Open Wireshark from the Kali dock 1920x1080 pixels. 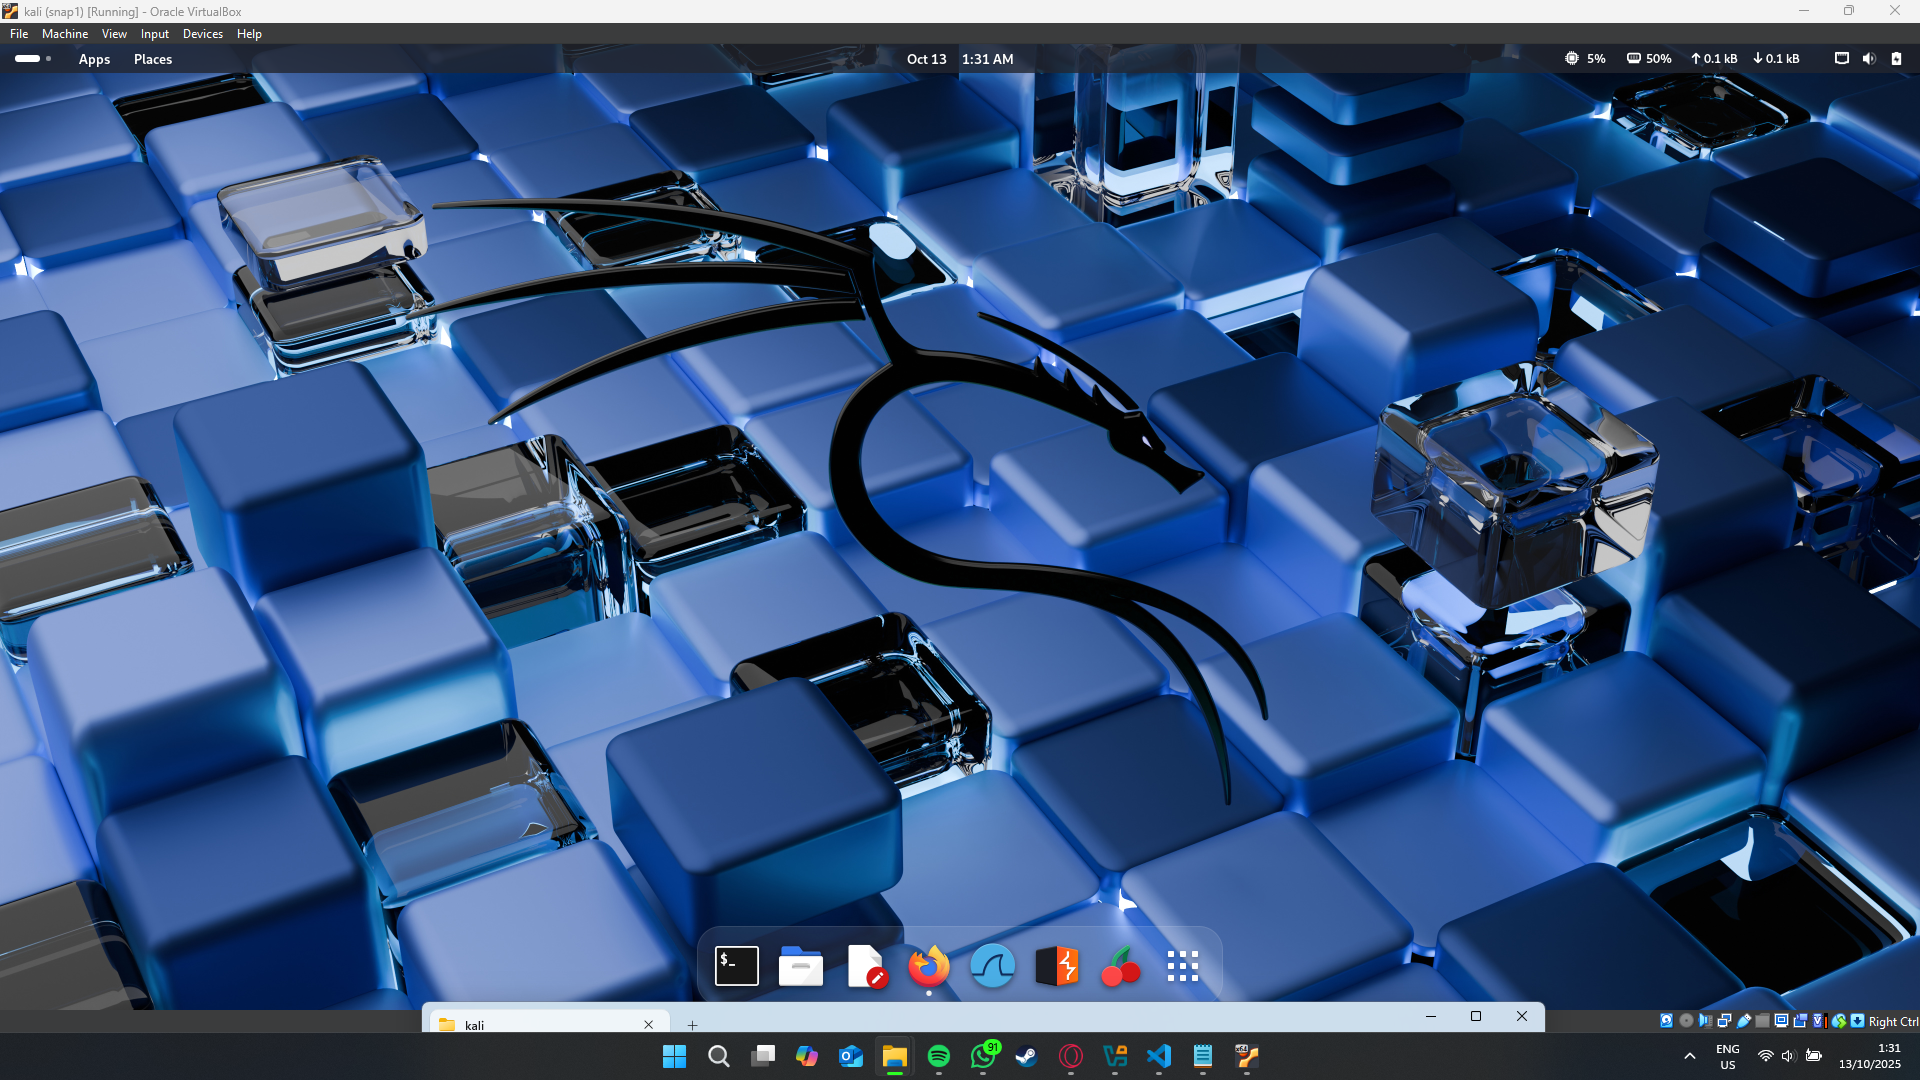[x=993, y=966]
